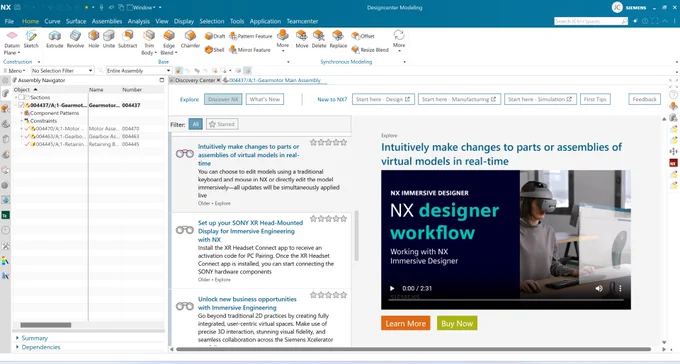
Task: Open the Datum Plane dropdown arrow
Action: [19, 53]
